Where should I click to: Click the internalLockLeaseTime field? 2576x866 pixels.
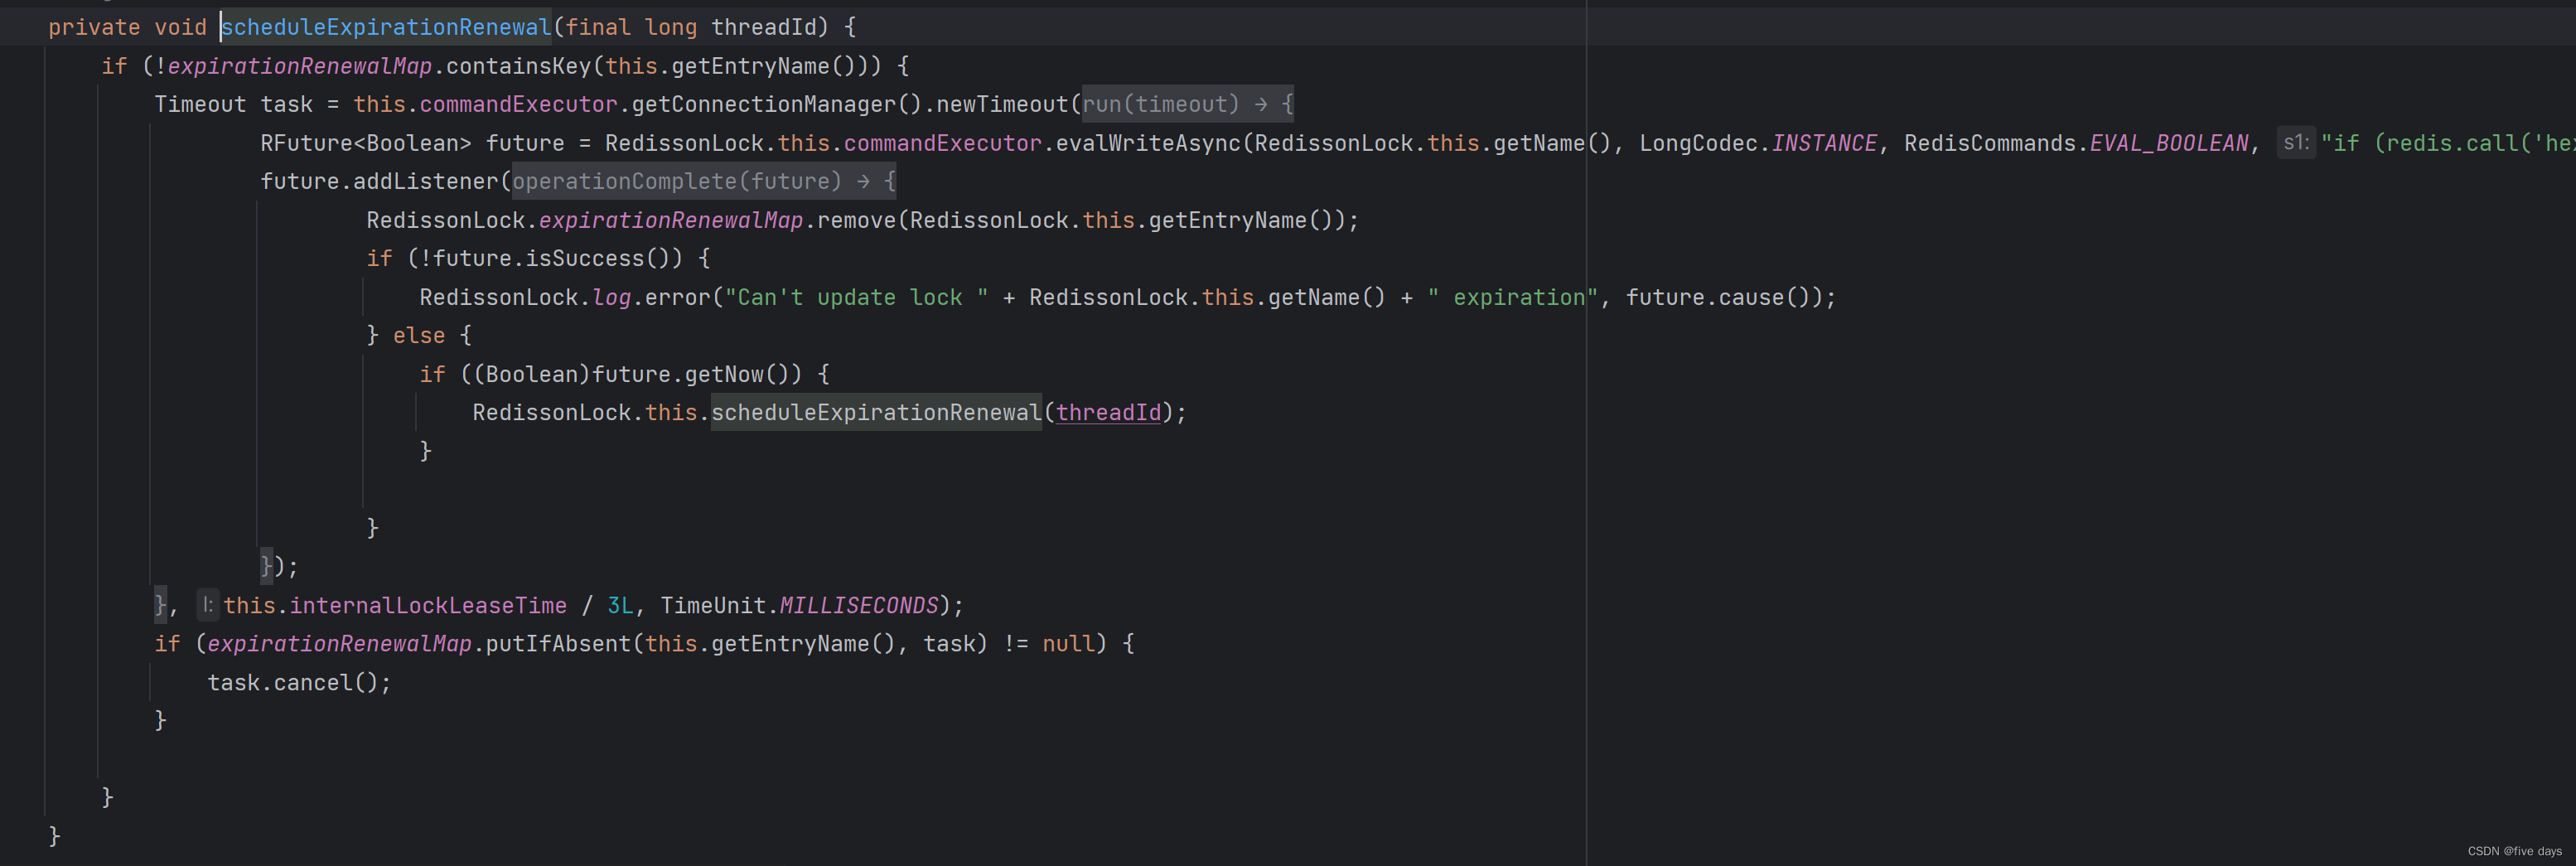(428, 605)
